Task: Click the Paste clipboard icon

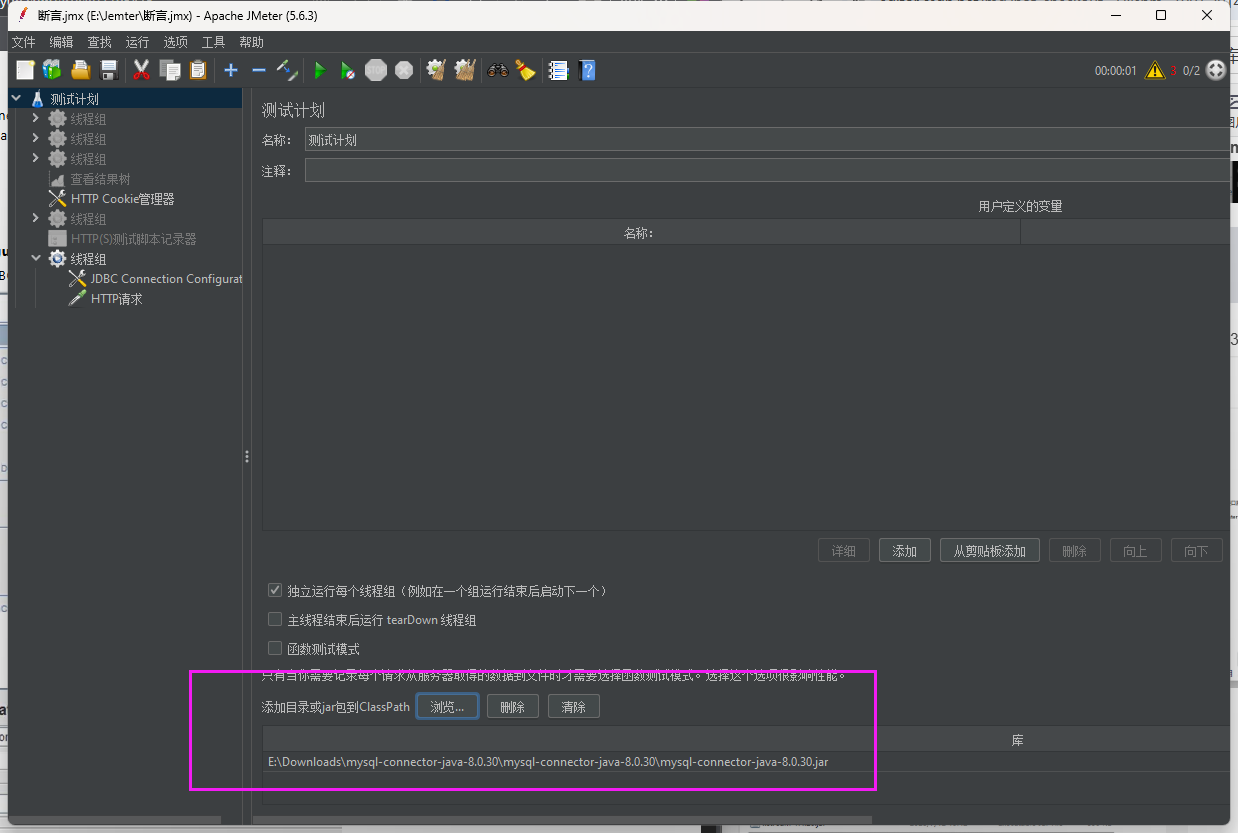Action: (198, 70)
